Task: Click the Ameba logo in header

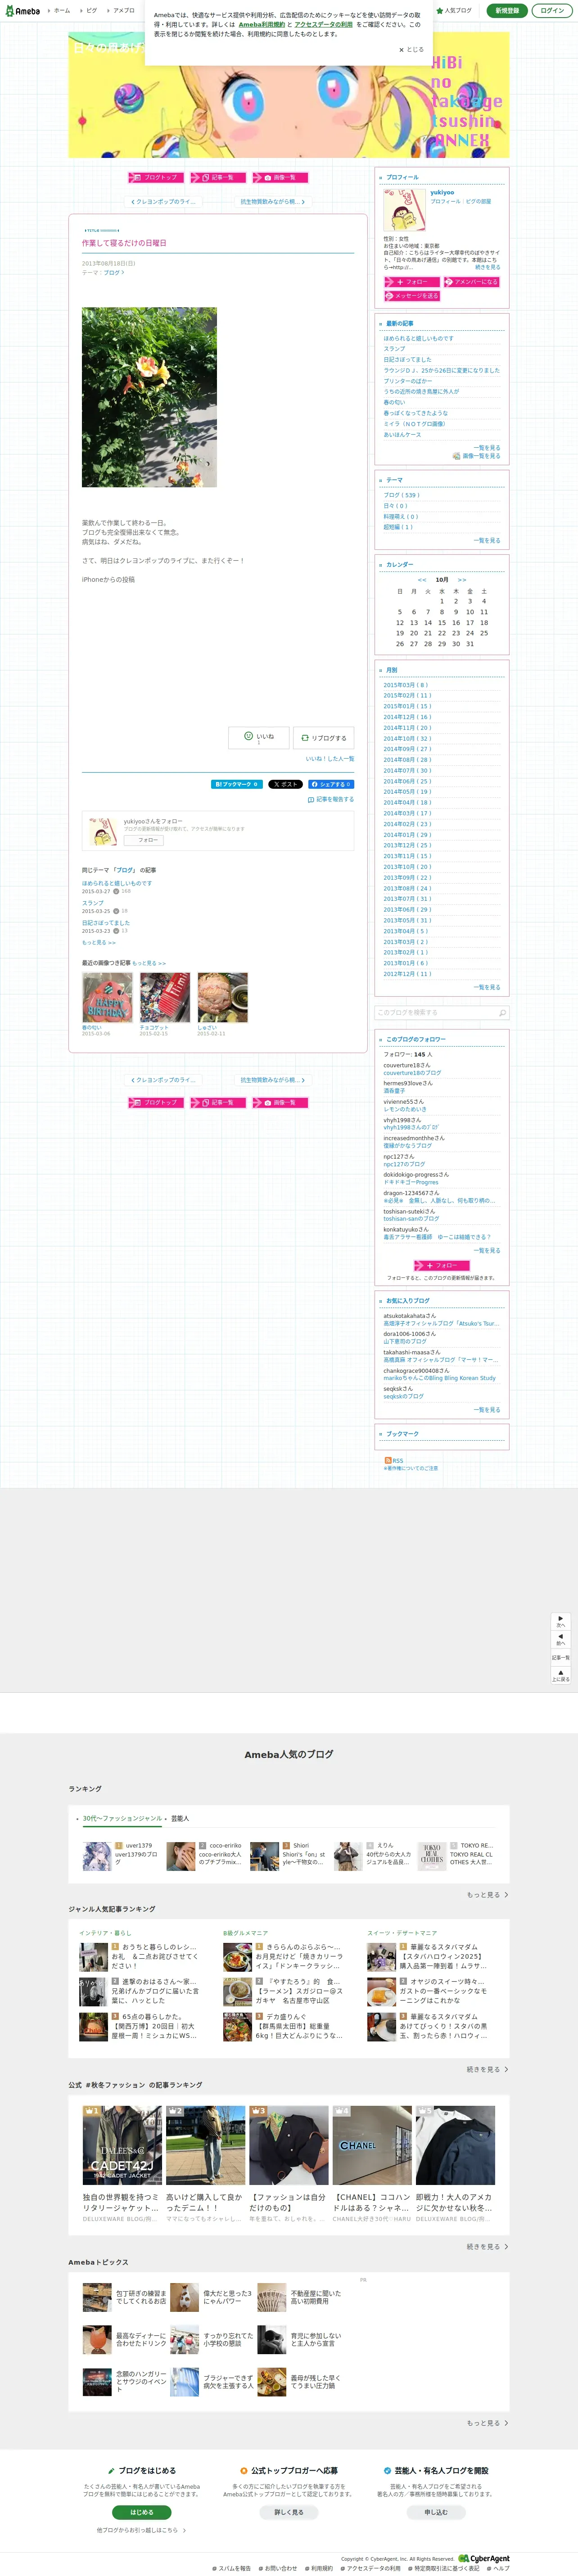Action: [x=22, y=11]
